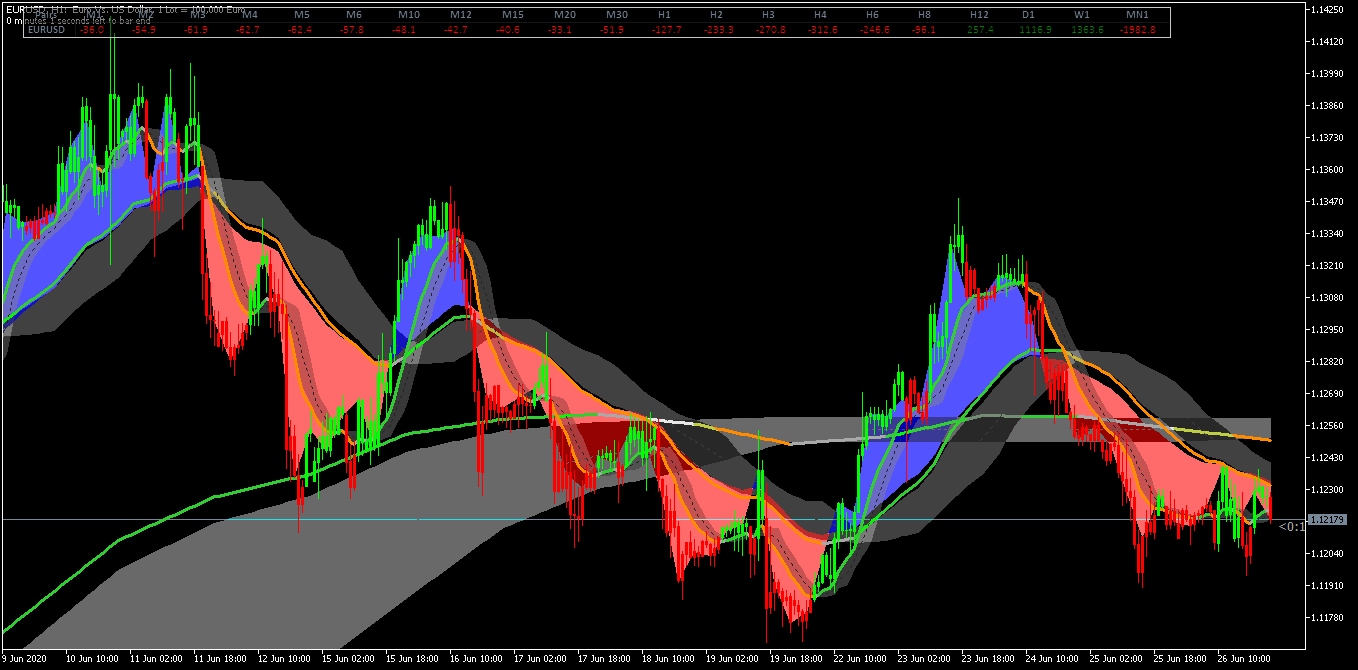Click the 1.12820 price scale label

tap(1325, 362)
